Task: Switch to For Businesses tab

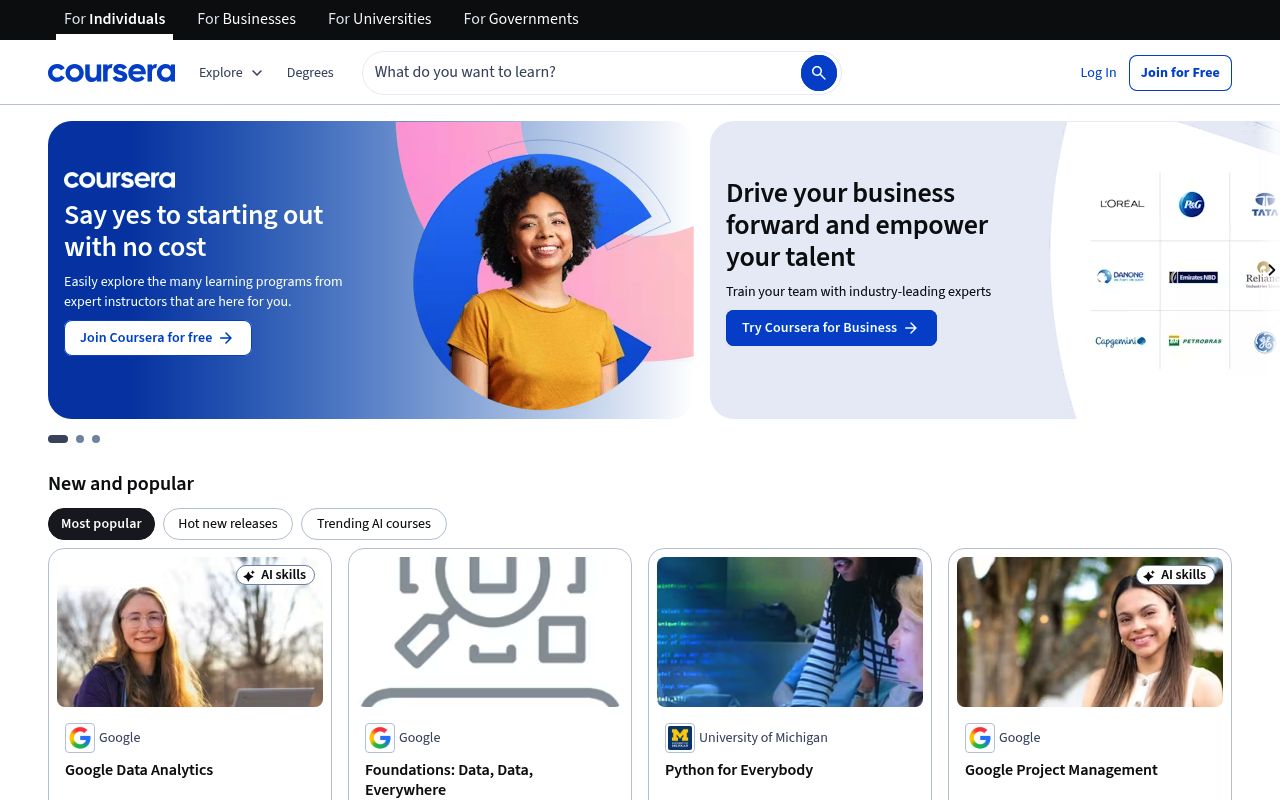Action: (246, 19)
